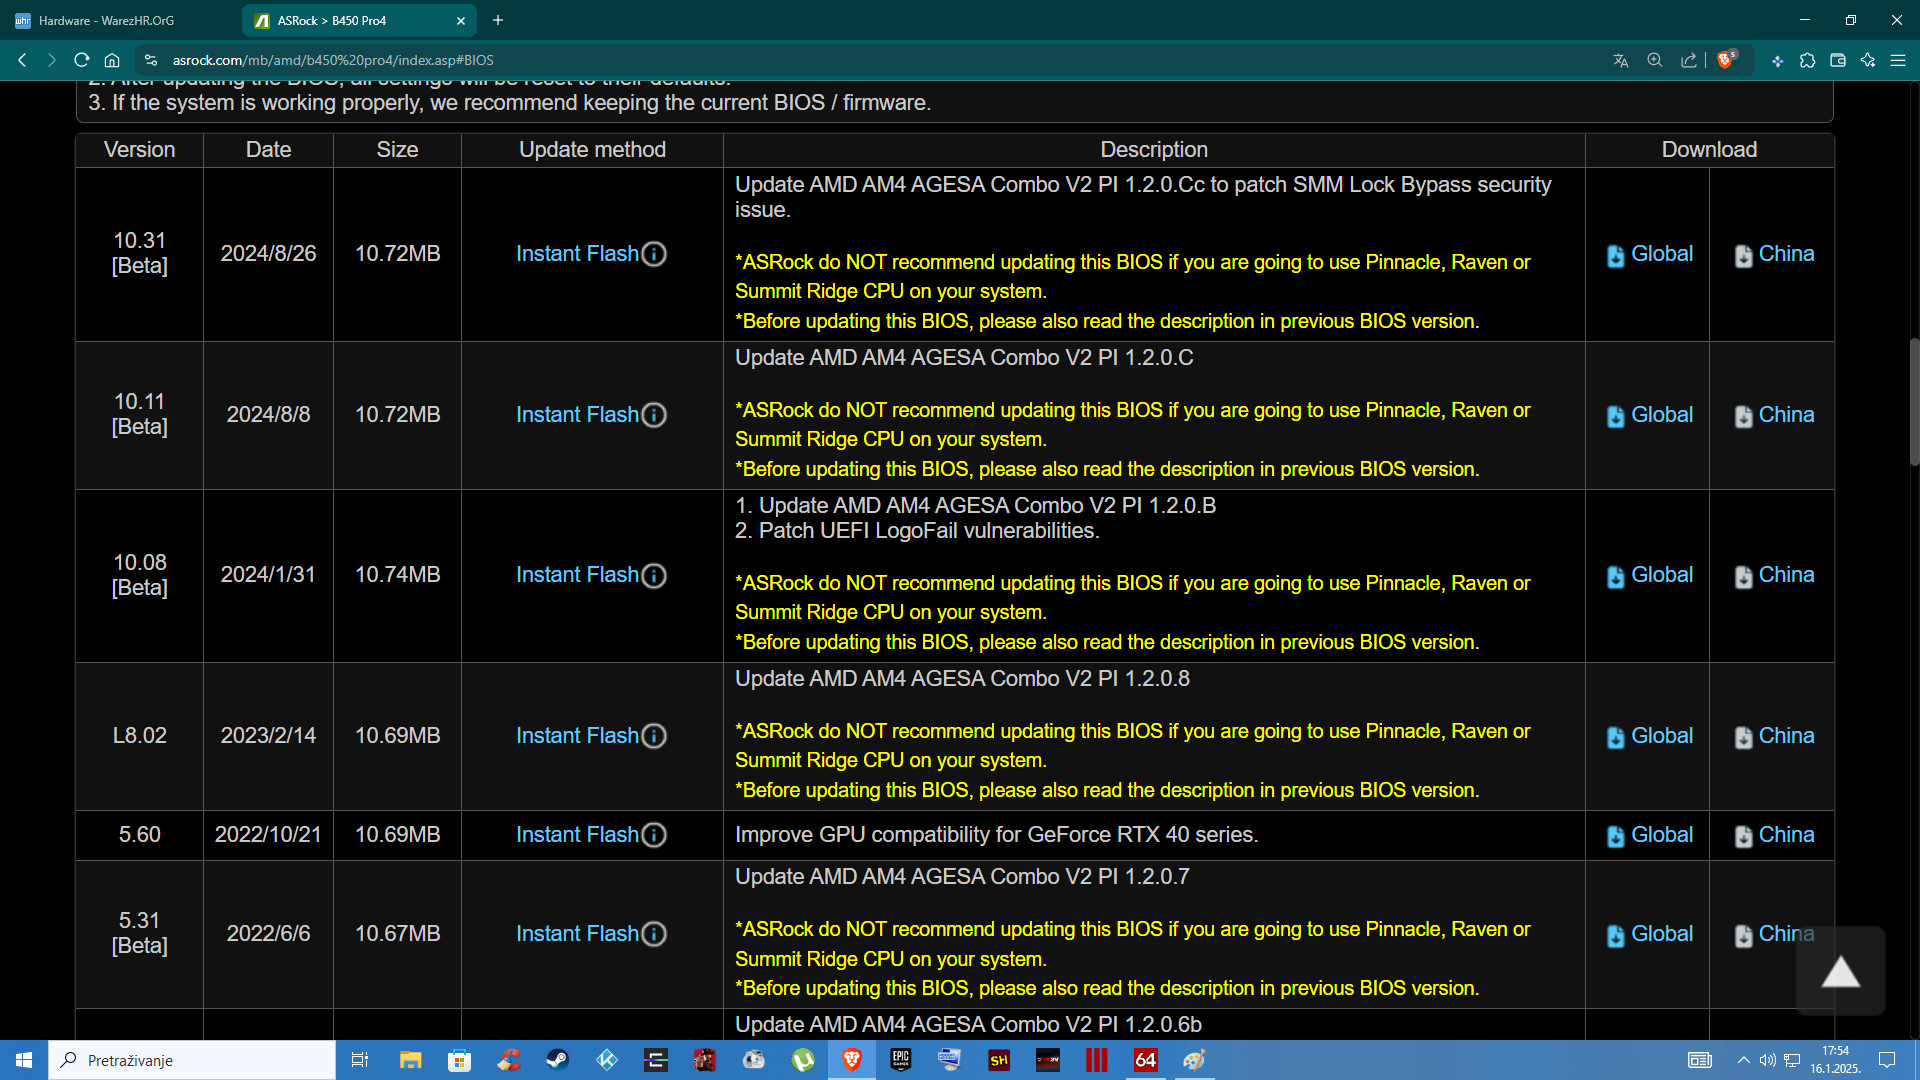
Task: Go back to the previous page
Action: tap(22, 60)
